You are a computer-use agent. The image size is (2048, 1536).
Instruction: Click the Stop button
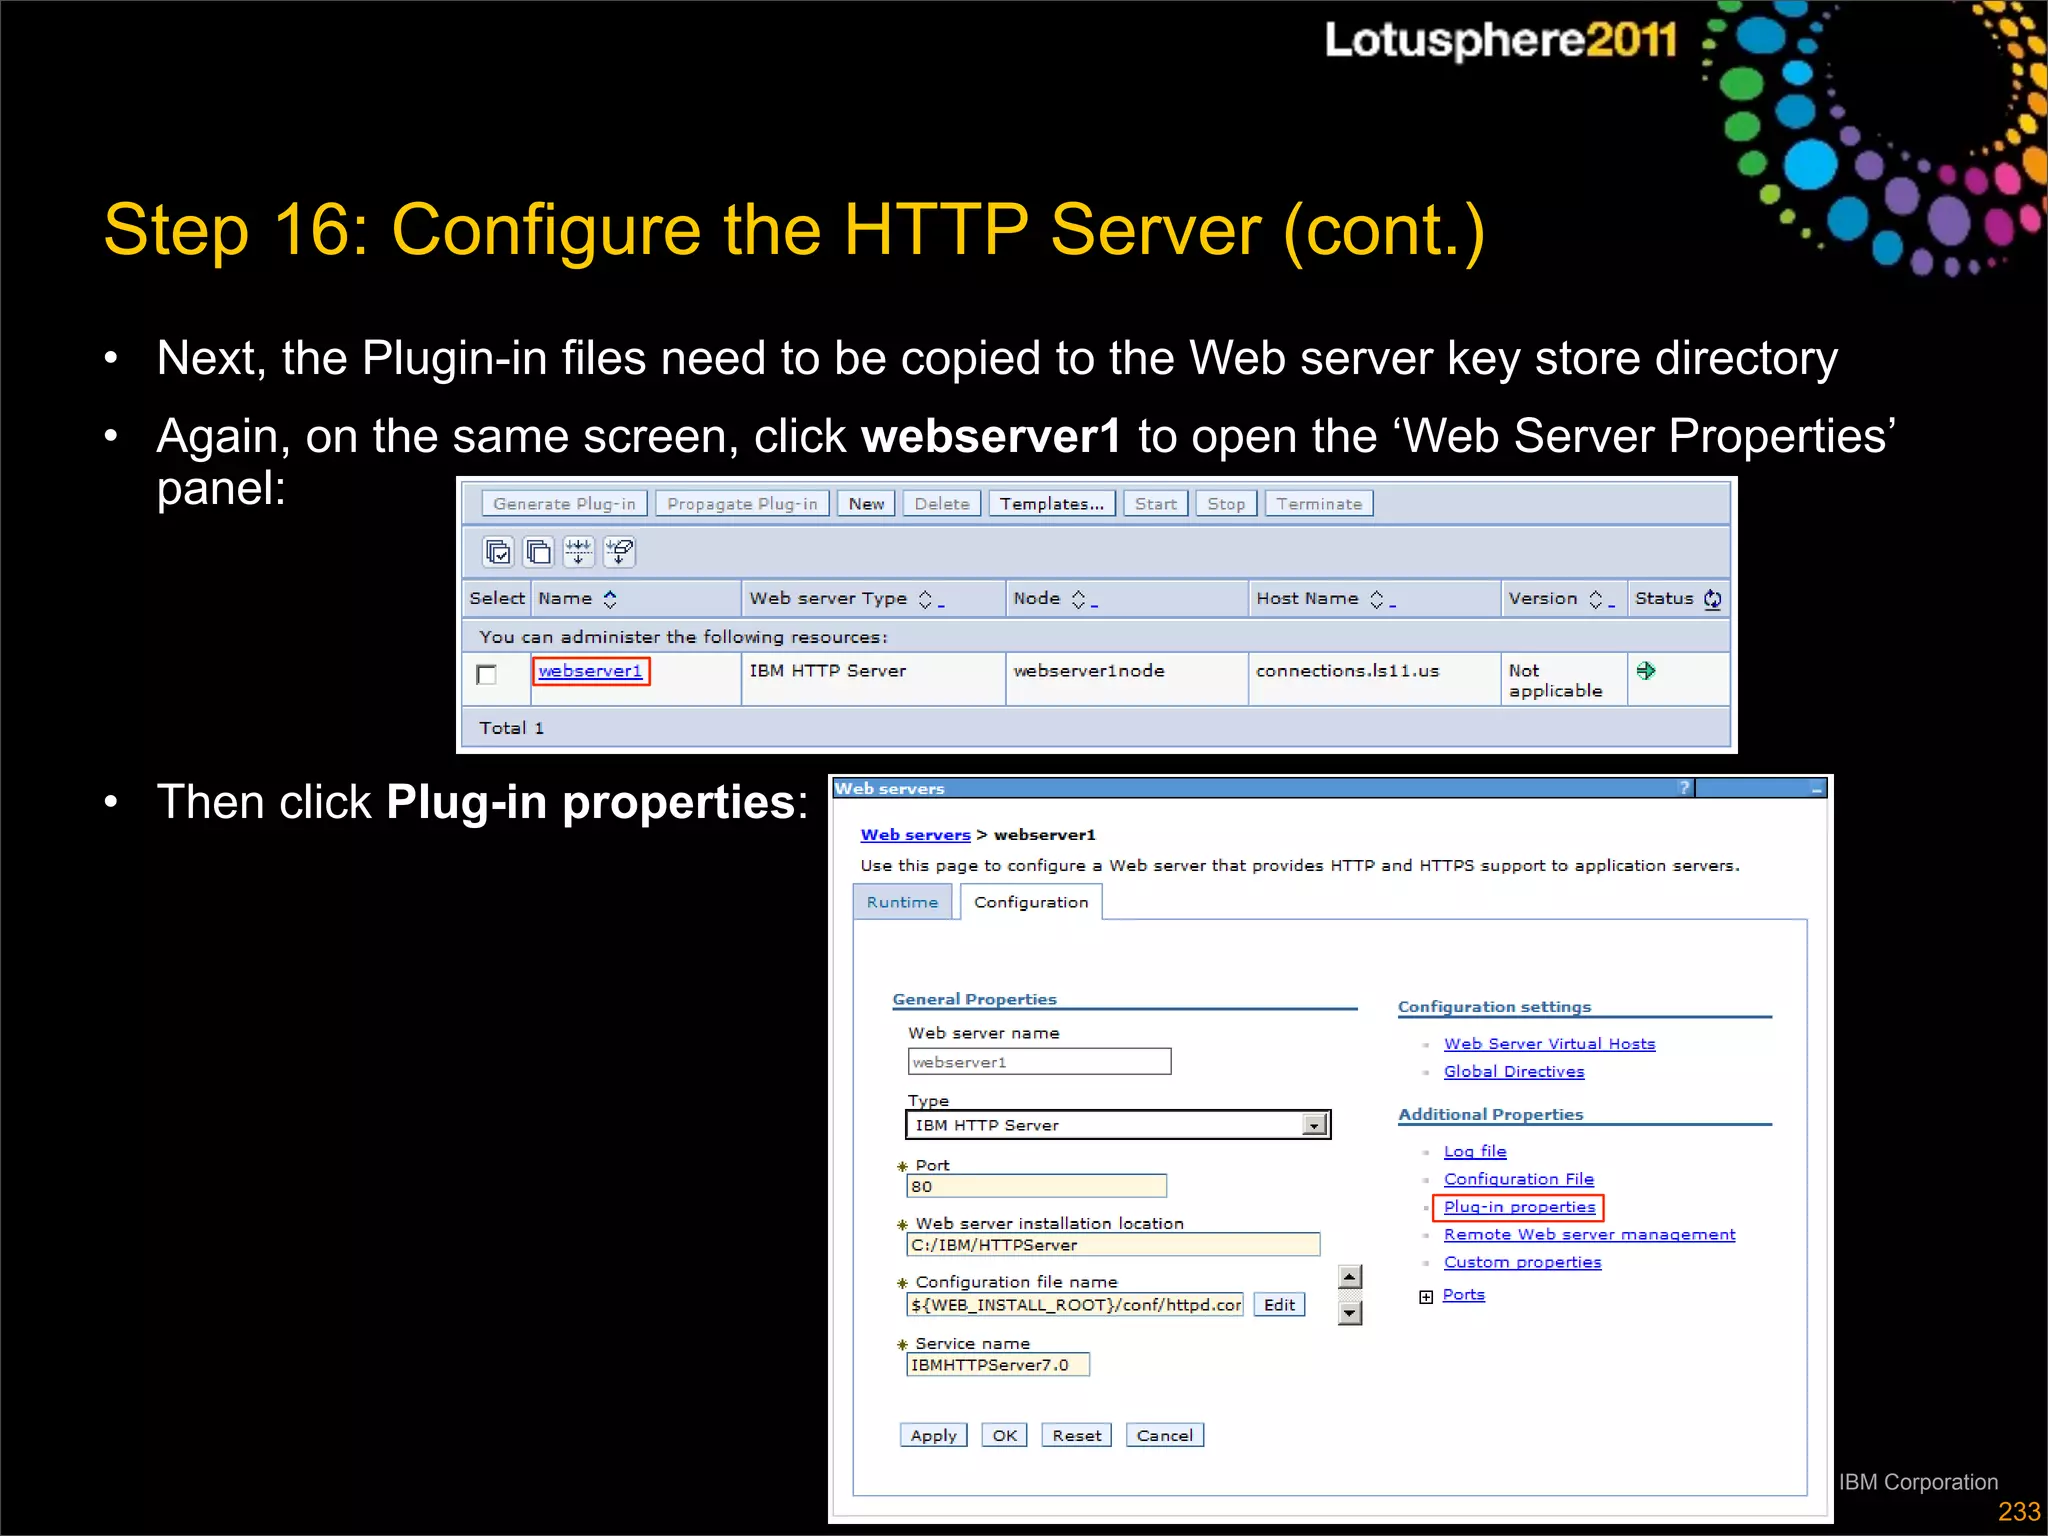1226,504
